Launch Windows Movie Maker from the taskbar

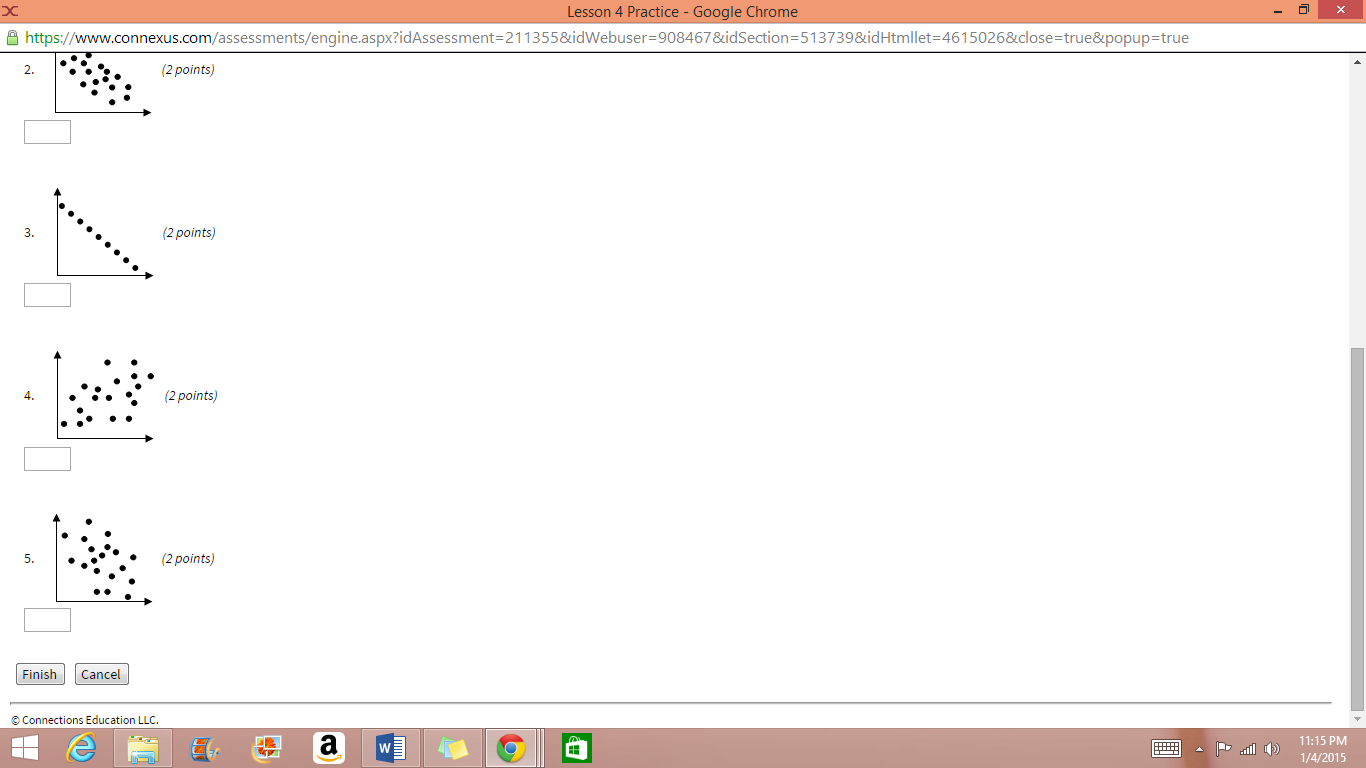203,747
